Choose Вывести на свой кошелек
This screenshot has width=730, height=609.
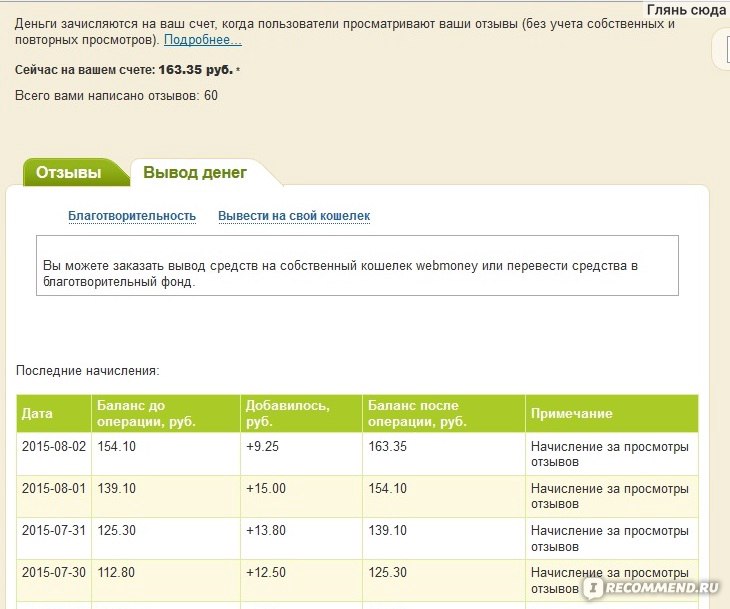[x=294, y=216]
